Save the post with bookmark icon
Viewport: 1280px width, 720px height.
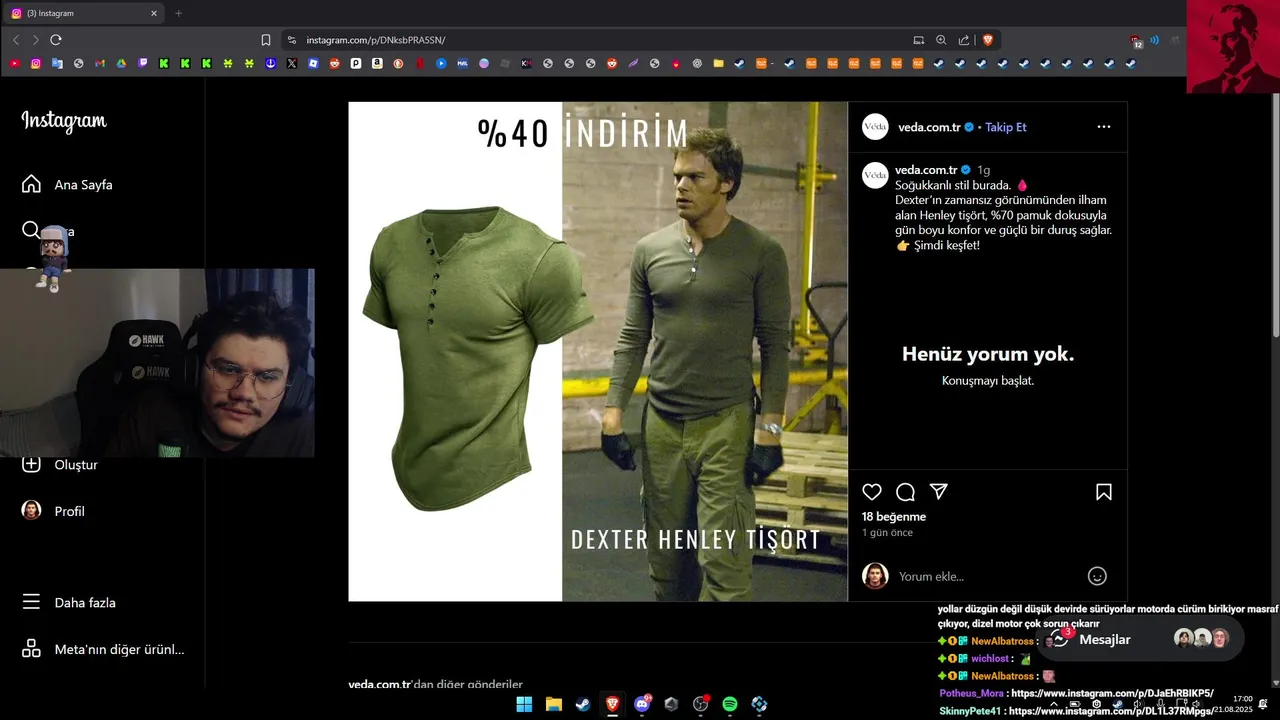coord(1104,492)
